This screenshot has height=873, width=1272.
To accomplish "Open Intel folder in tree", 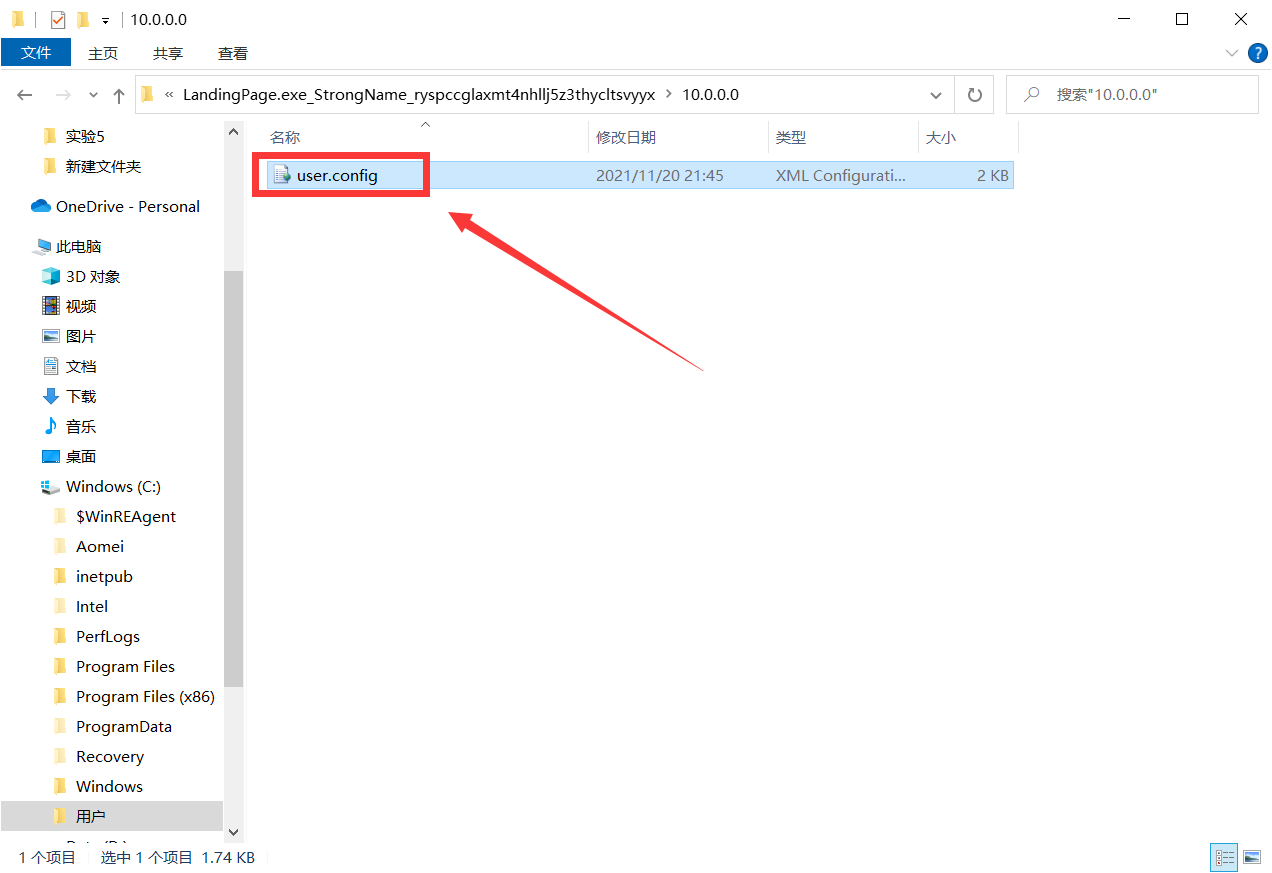I will [x=92, y=606].
